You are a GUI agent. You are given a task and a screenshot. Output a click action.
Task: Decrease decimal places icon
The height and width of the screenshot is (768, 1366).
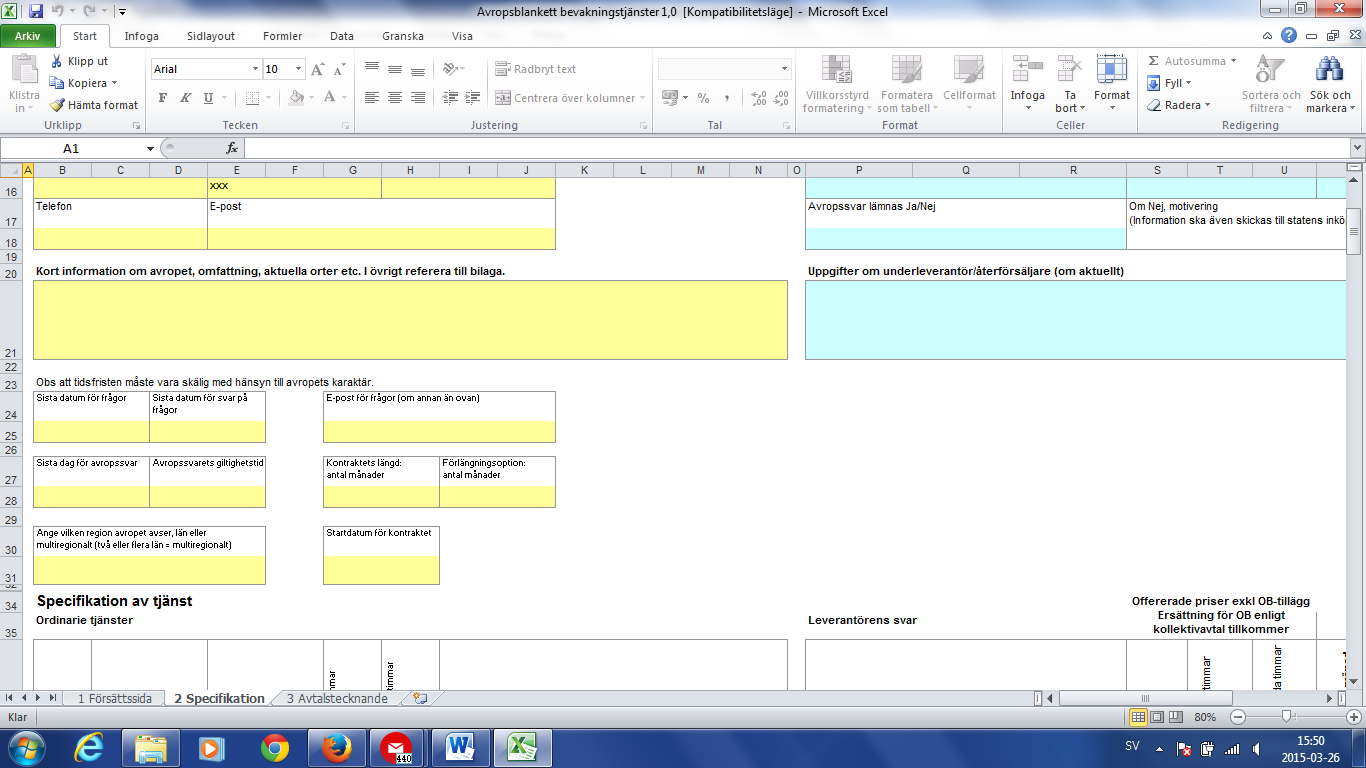[781, 98]
